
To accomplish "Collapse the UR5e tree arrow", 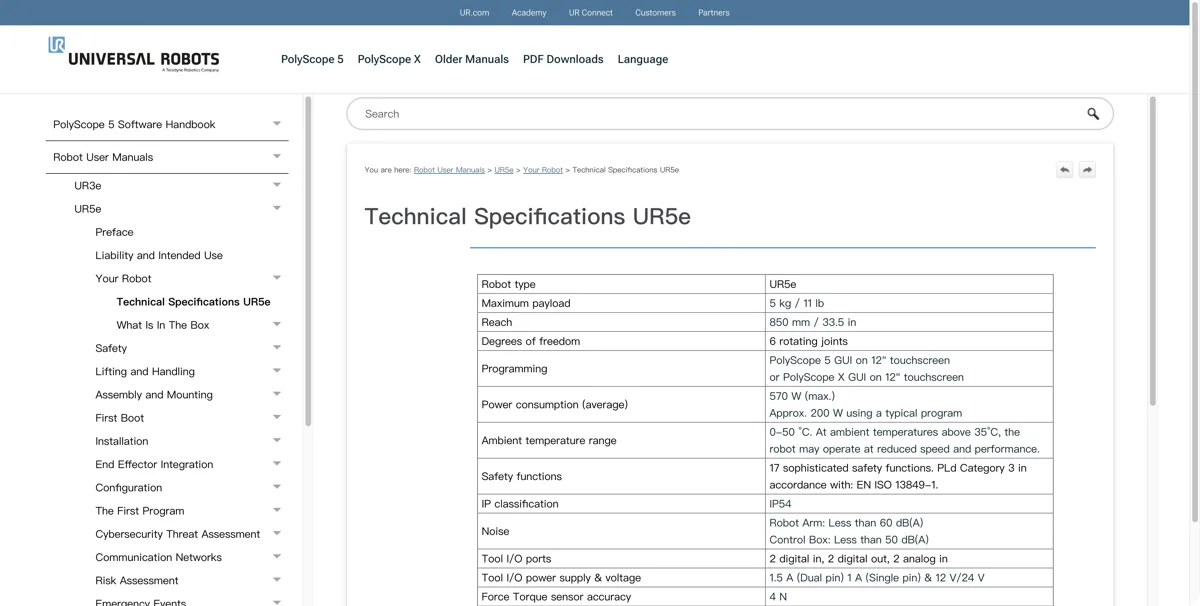I will point(277,209).
